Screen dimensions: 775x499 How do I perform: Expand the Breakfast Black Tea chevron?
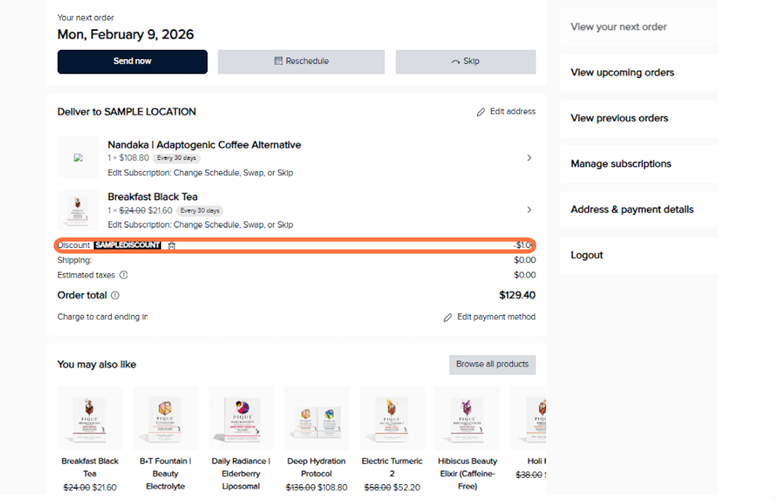pos(529,210)
